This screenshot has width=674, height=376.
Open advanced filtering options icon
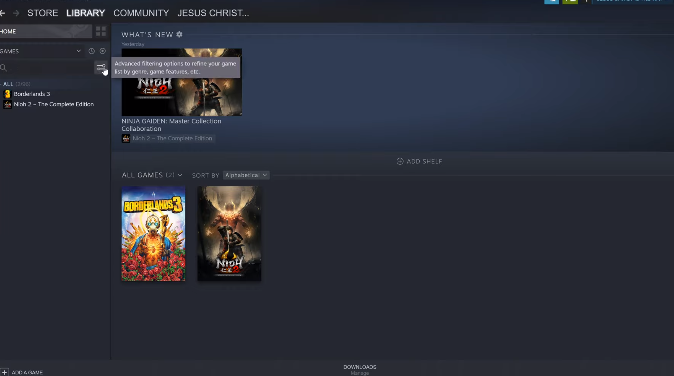coord(101,67)
